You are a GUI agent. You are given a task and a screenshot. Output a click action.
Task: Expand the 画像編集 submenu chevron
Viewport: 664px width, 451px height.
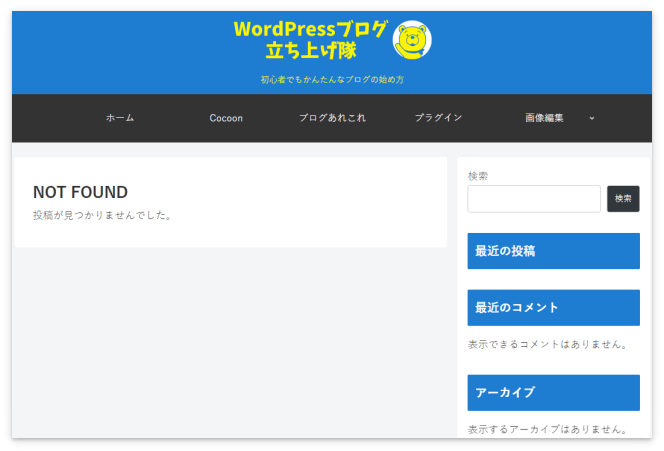click(592, 118)
